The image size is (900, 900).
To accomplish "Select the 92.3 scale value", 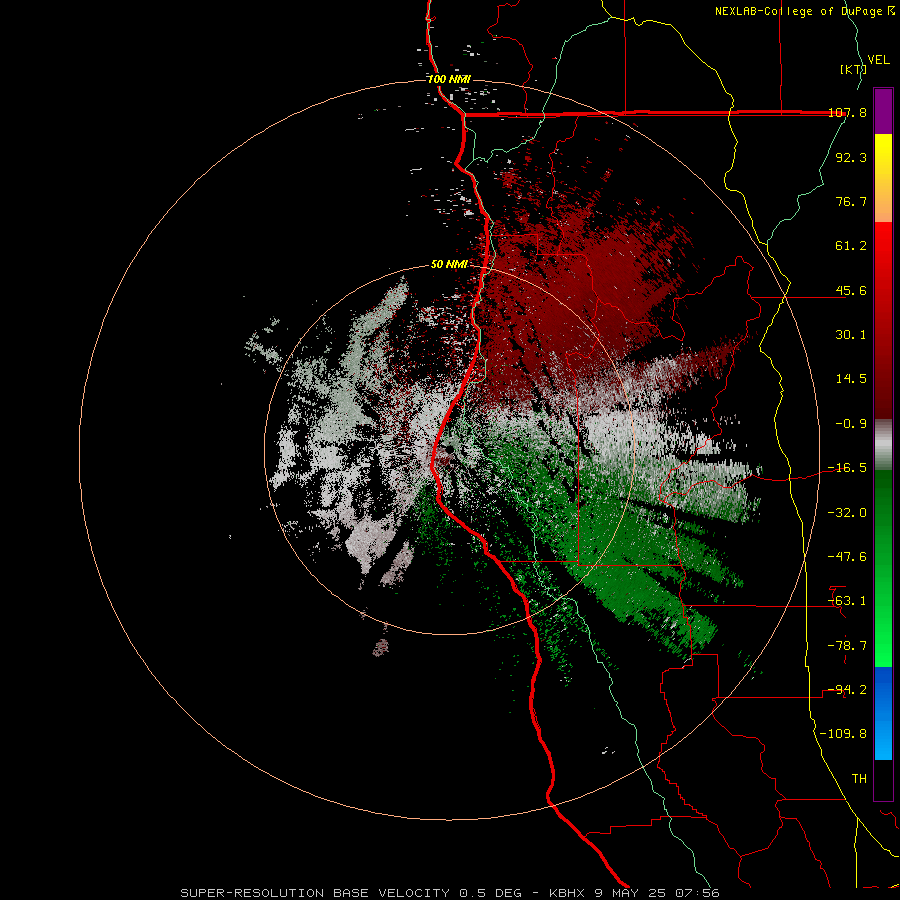I will (851, 157).
